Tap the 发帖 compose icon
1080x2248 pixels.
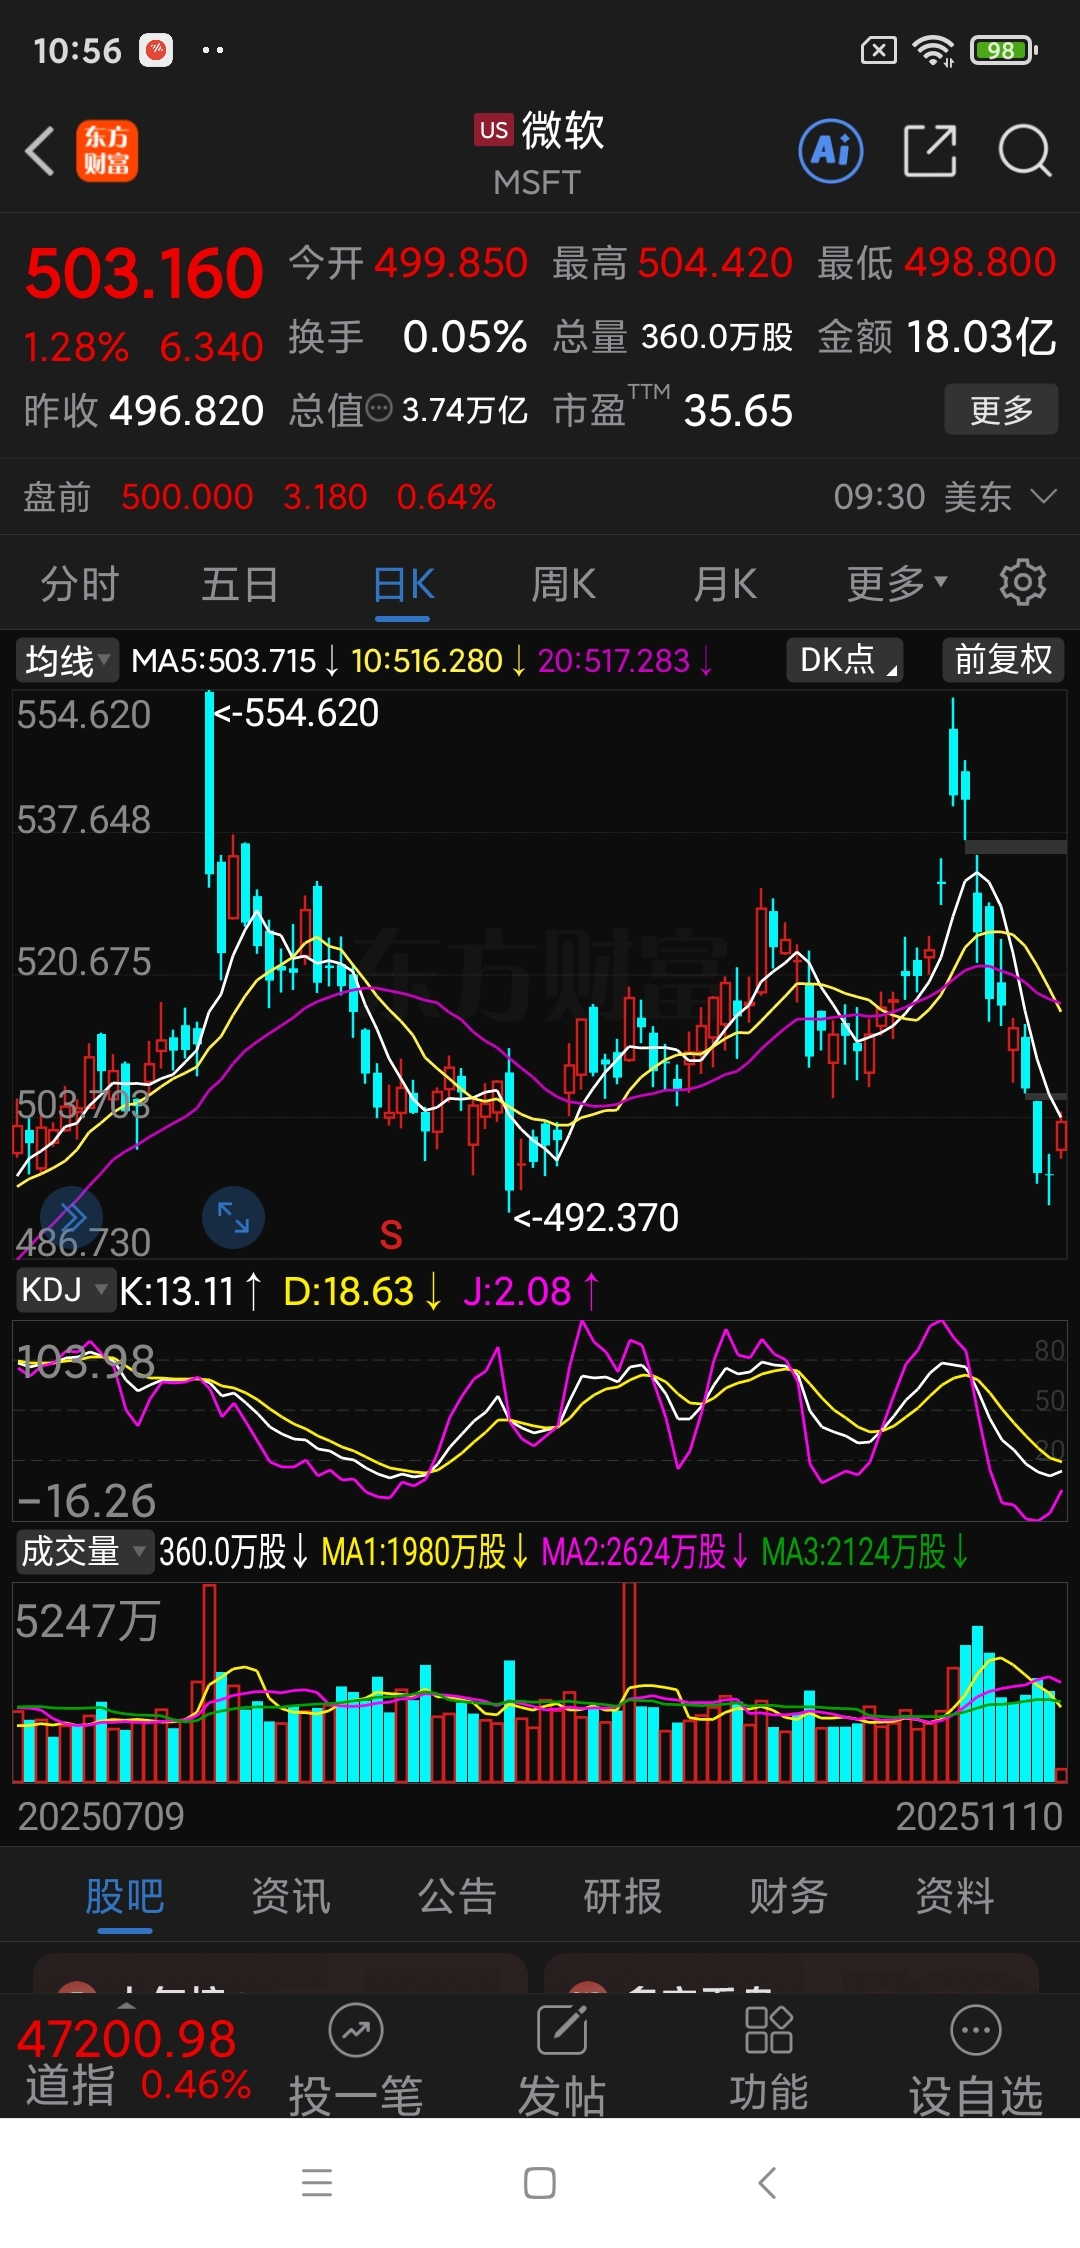coord(562,2030)
